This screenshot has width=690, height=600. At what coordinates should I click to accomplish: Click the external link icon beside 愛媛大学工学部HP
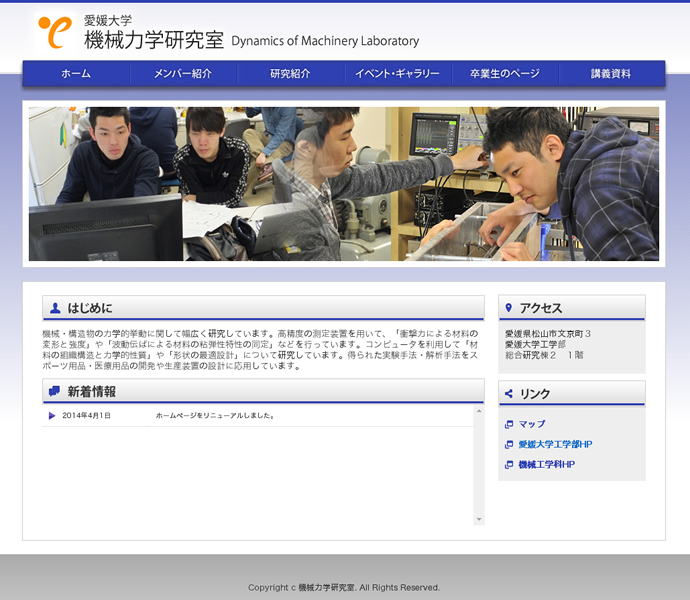509,445
